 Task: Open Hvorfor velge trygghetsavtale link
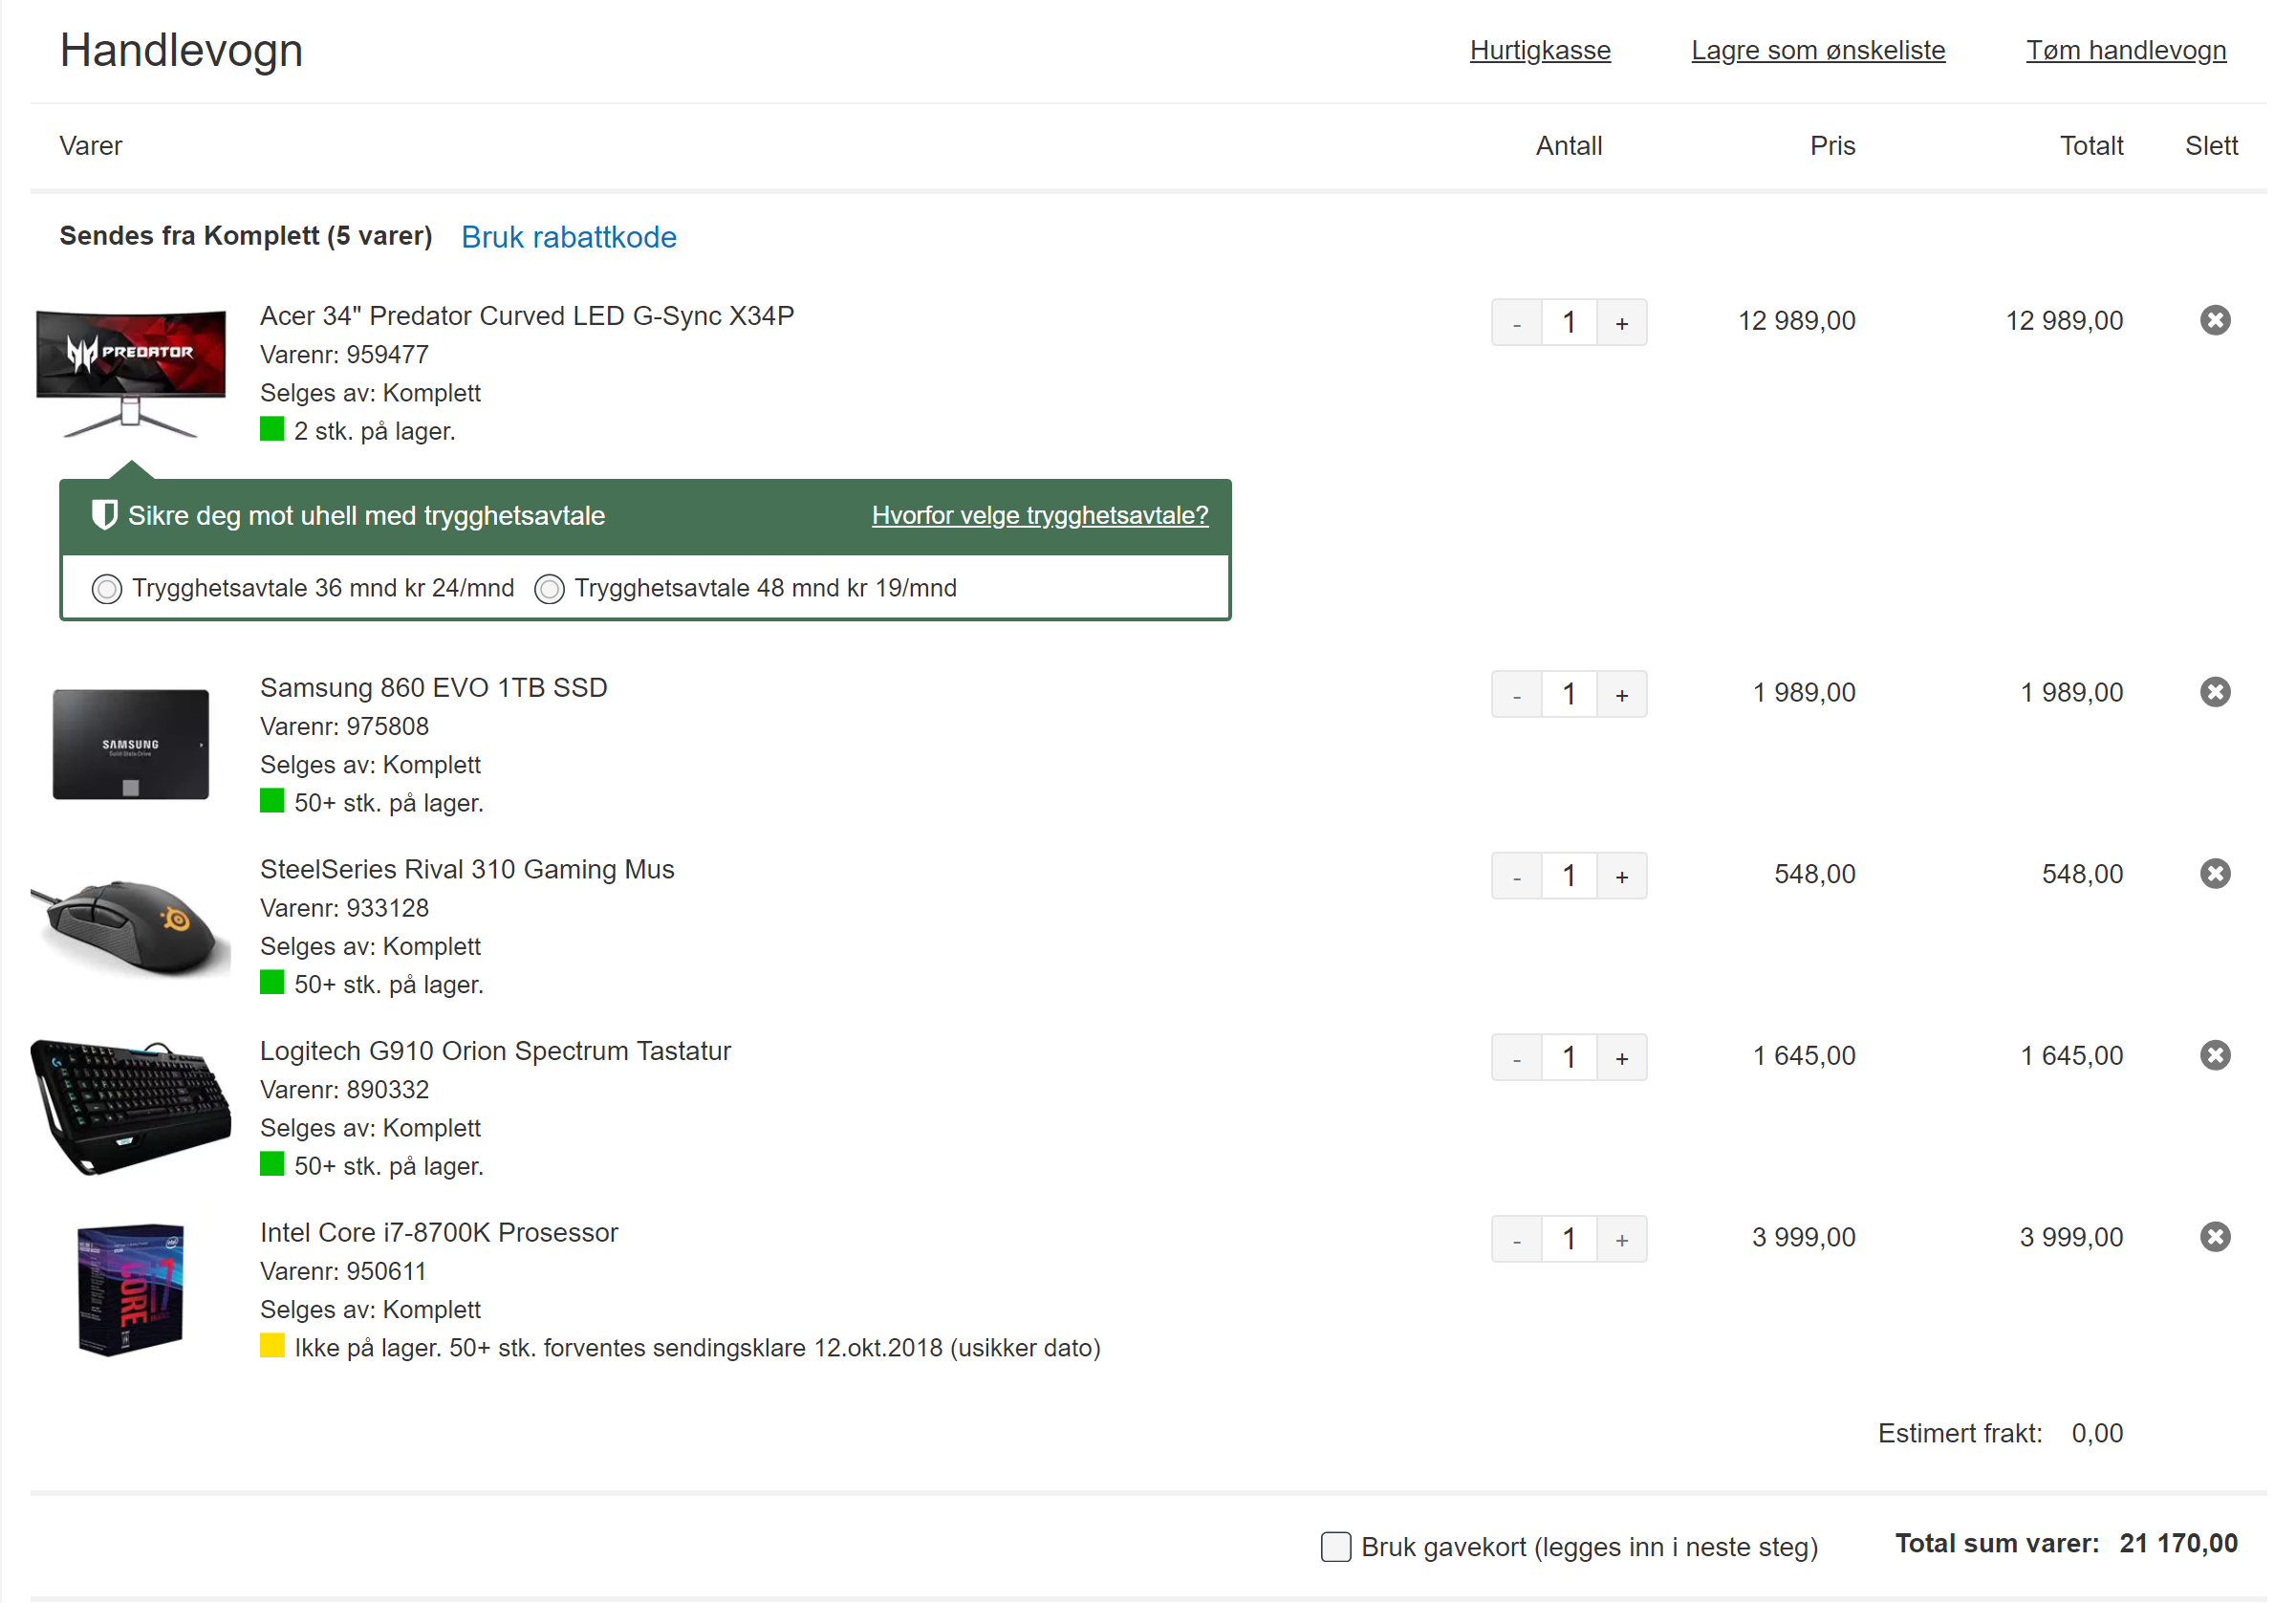(1040, 515)
